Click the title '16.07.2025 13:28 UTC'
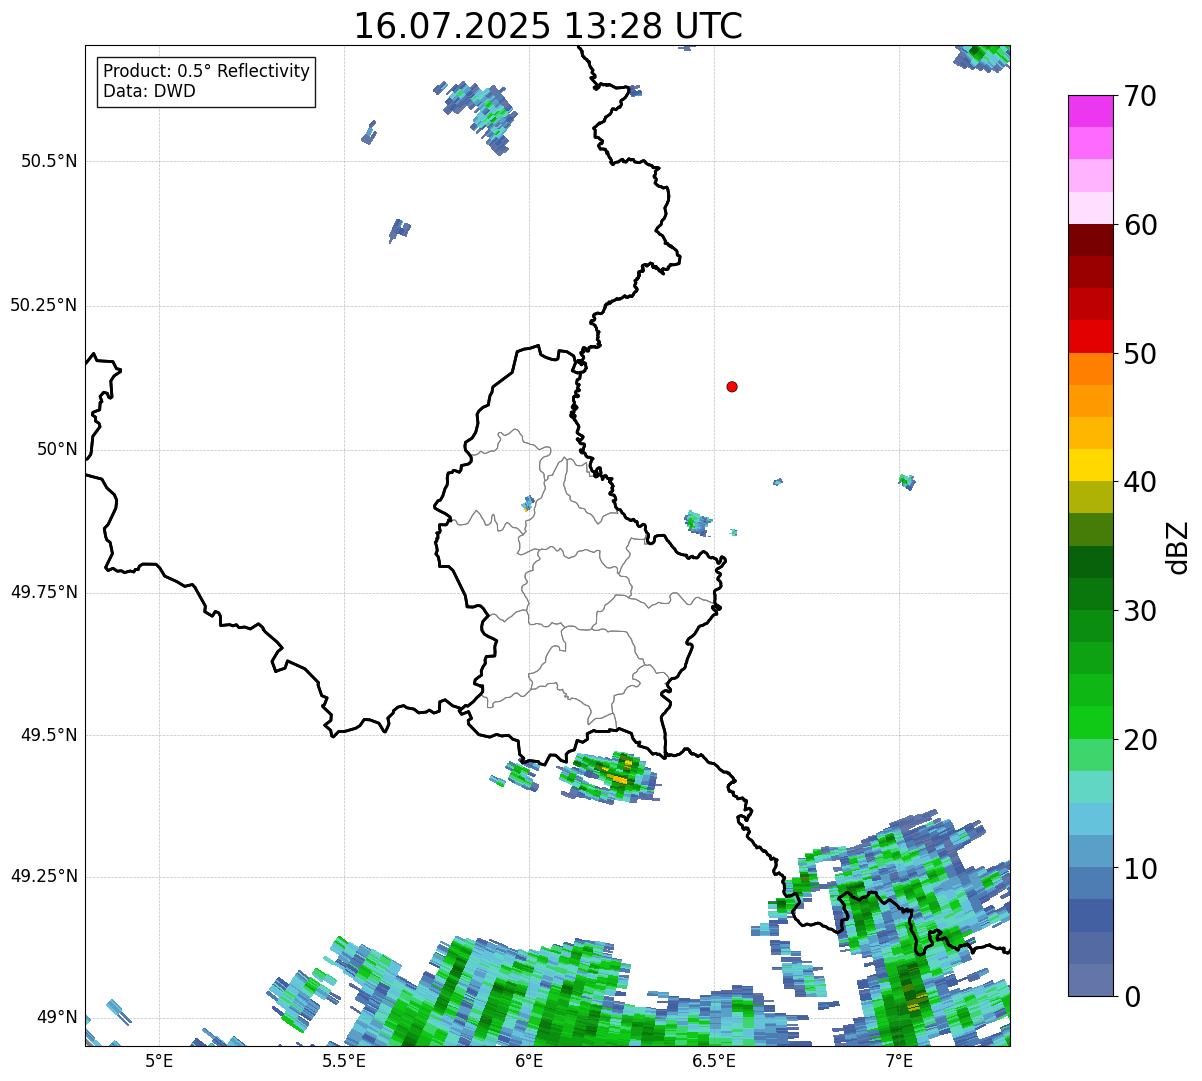 pyautogui.click(x=548, y=26)
